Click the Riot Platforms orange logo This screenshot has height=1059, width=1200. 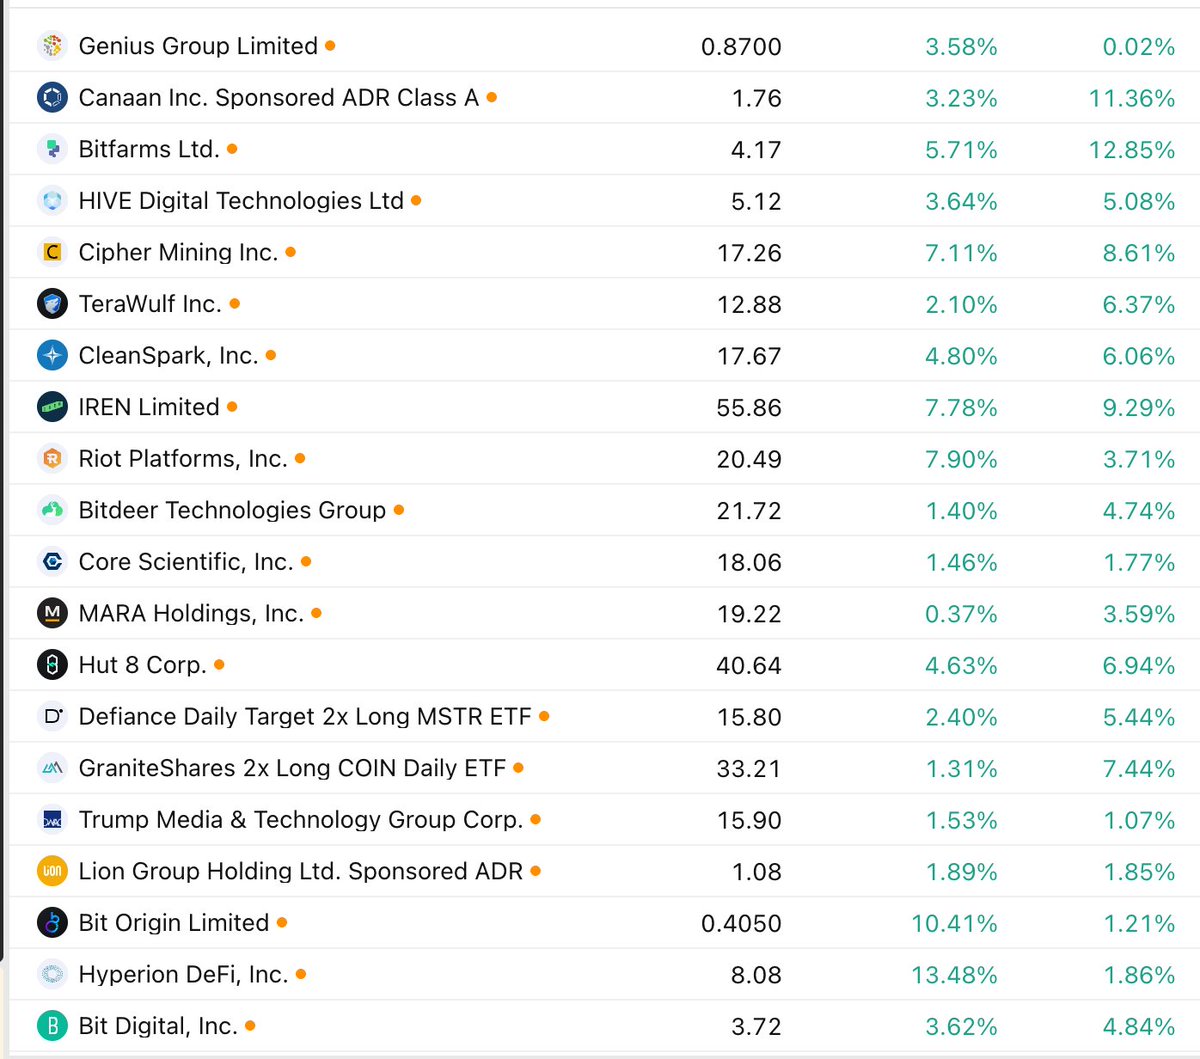coord(52,459)
